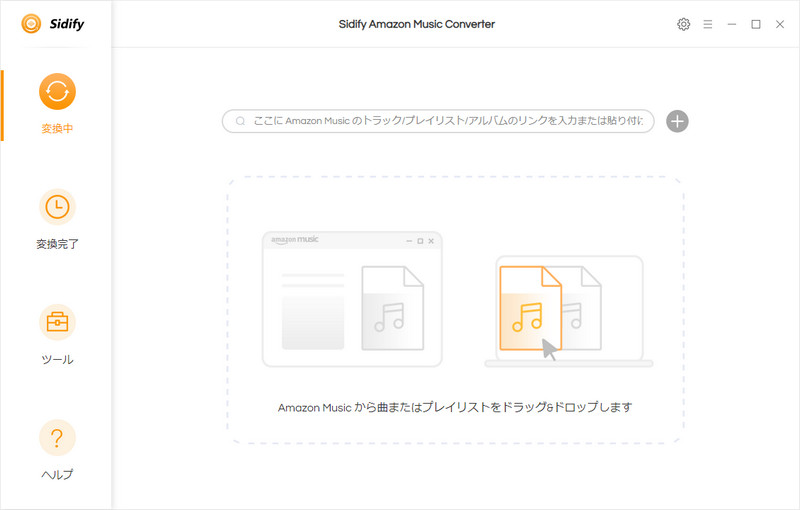Open the ツール toolbox section
Image resolution: width=800 pixels, height=510 pixels.
57,335
